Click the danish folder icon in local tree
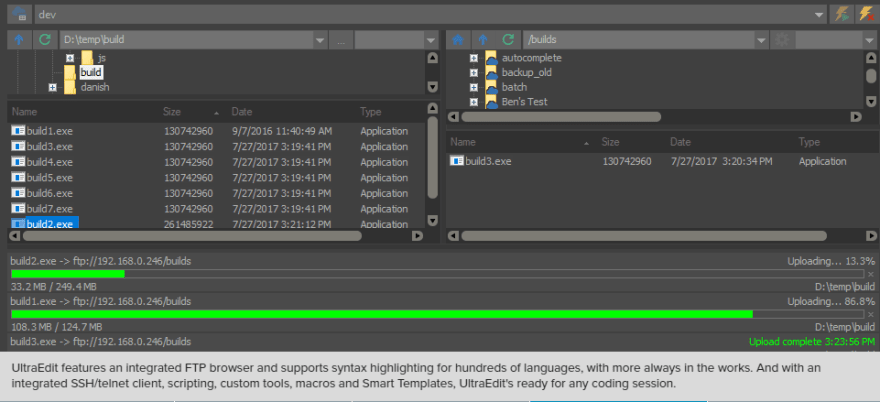The width and height of the screenshot is (880, 402). click(x=70, y=87)
